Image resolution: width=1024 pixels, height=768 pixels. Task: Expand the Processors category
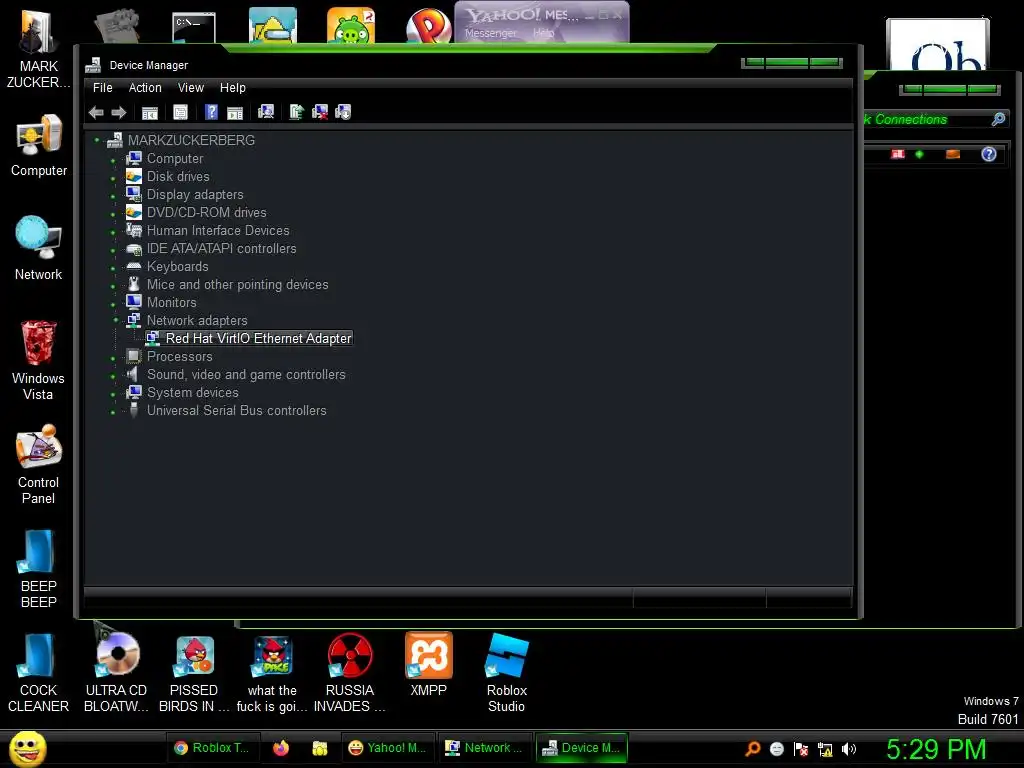click(113, 358)
